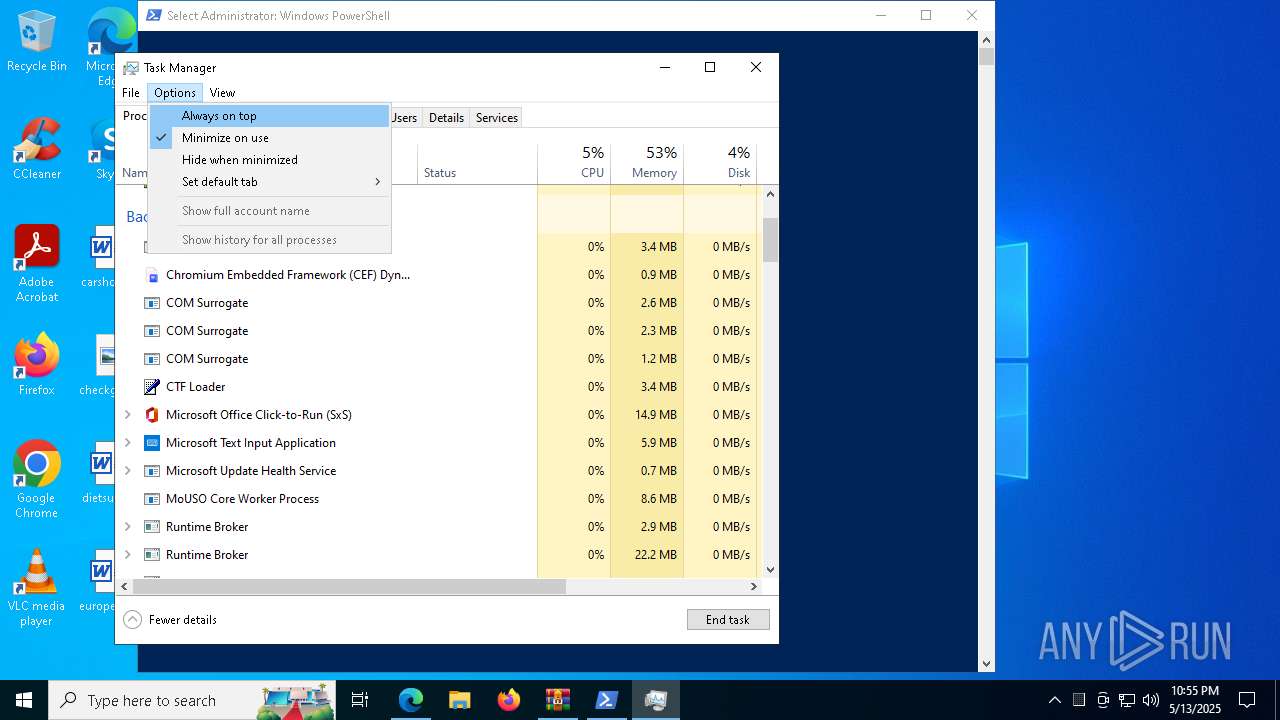
Task: Click the Microsoft Office Click-to-Run icon
Action: [x=152, y=415]
